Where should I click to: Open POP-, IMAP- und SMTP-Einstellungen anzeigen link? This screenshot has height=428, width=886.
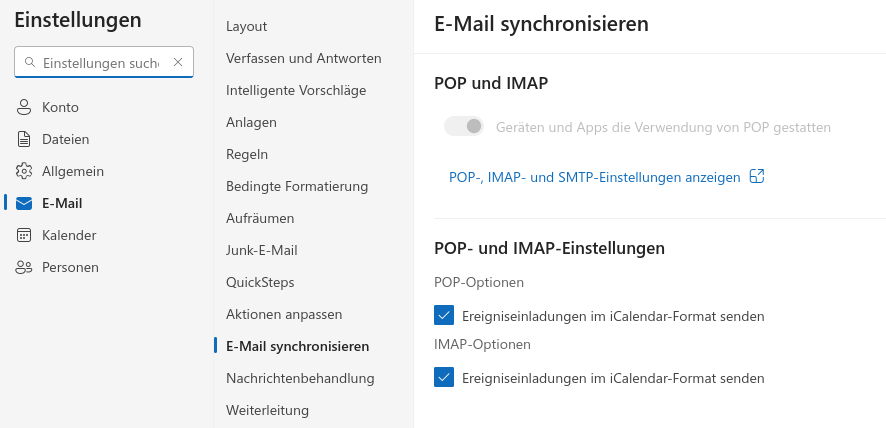pyautogui.click(x=594, y=177)
